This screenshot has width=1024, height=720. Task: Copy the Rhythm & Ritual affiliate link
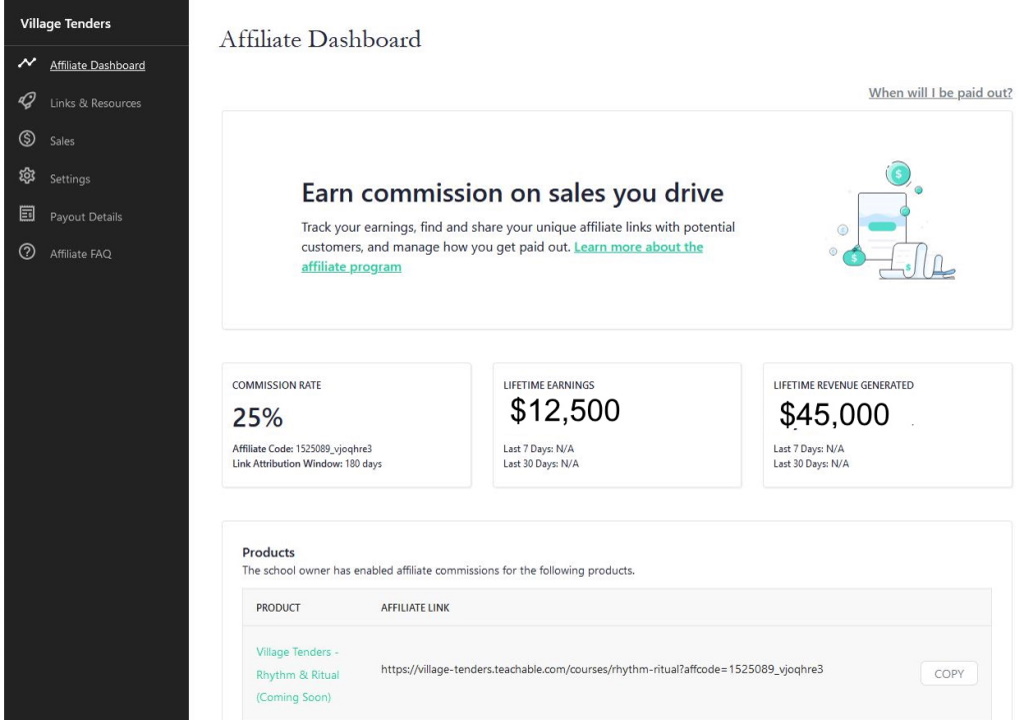949,674
